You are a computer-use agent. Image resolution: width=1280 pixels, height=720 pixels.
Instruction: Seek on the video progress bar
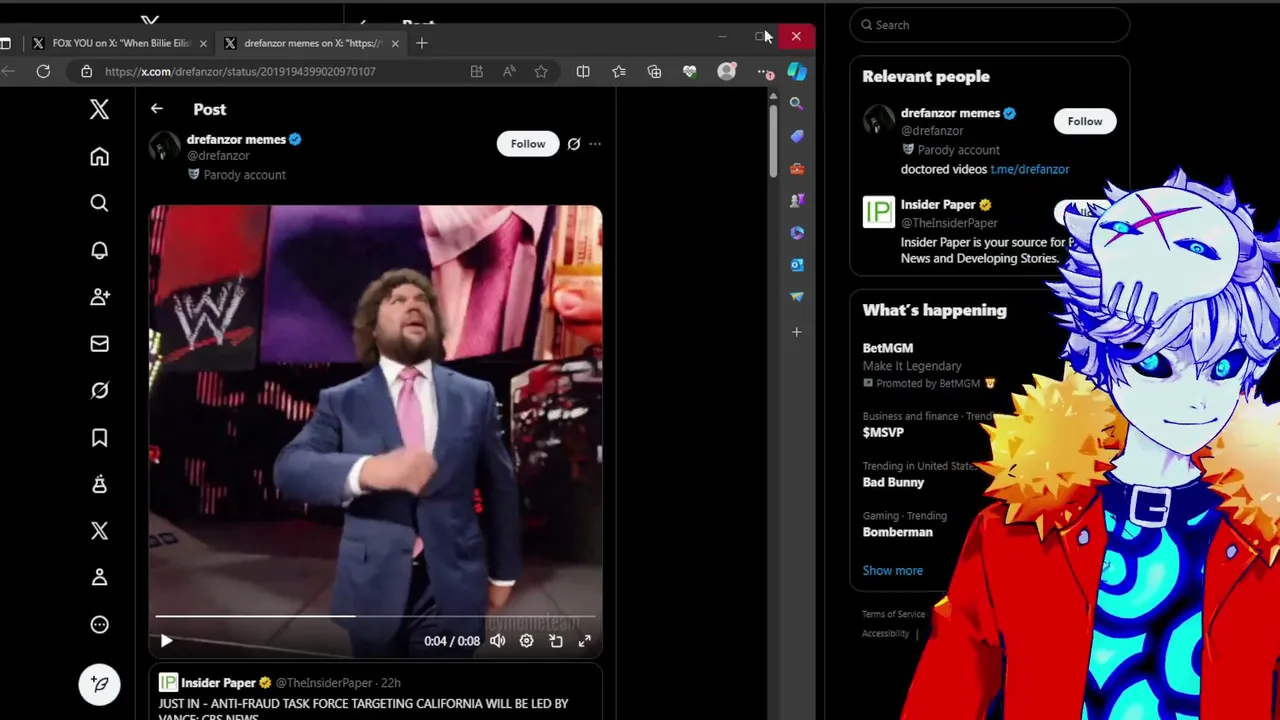click(x=376, y=617)
